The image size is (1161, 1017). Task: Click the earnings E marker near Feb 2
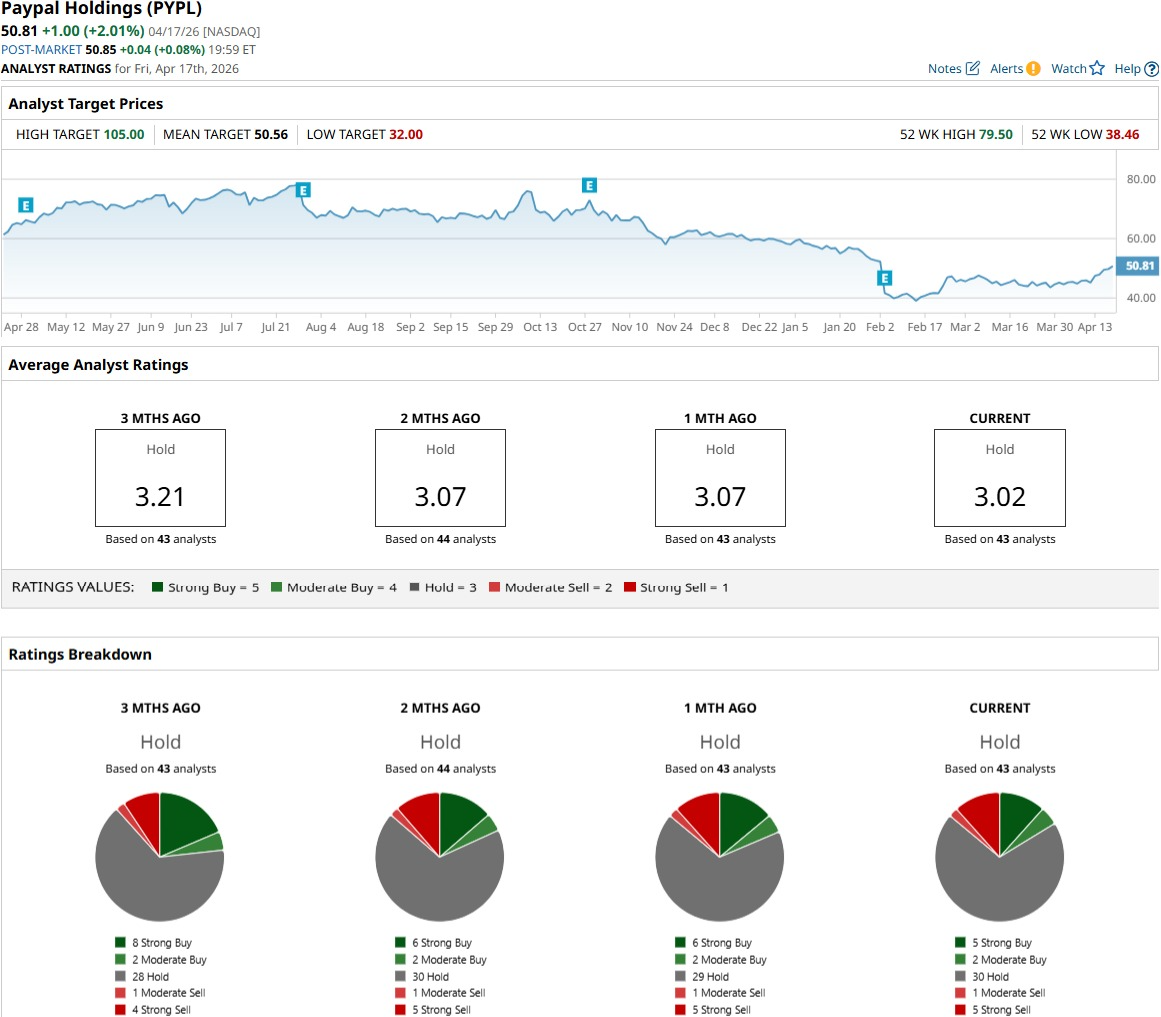884,278
